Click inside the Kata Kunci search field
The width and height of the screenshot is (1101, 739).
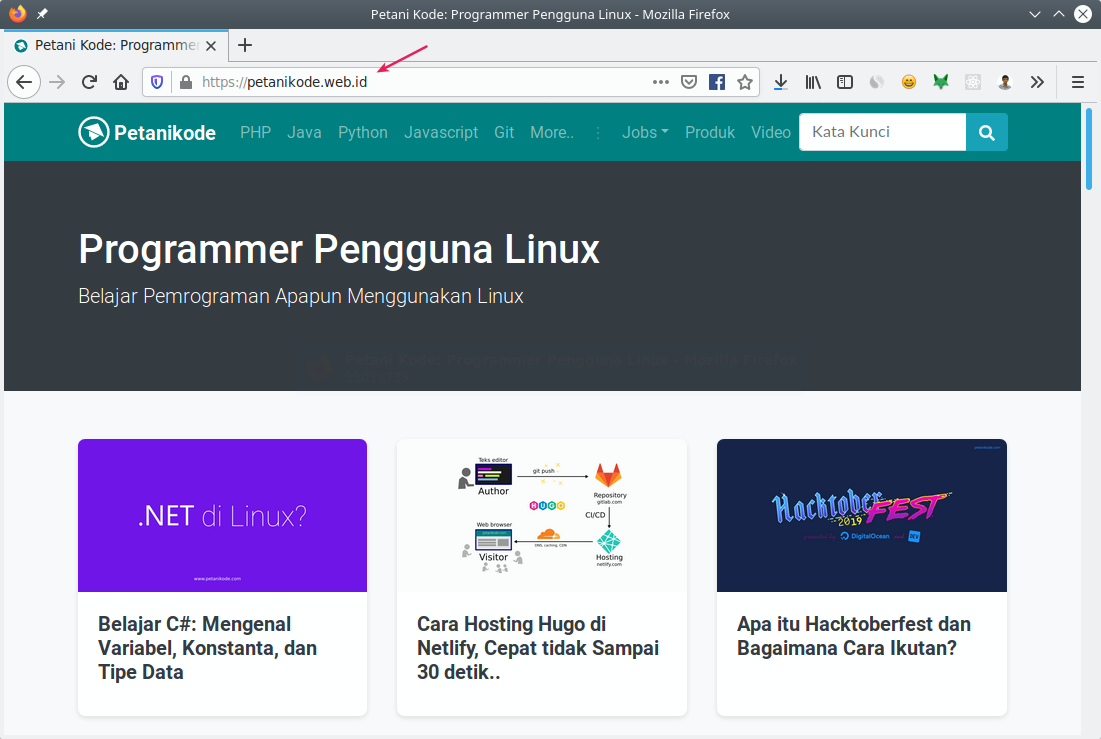pos(882,132)
